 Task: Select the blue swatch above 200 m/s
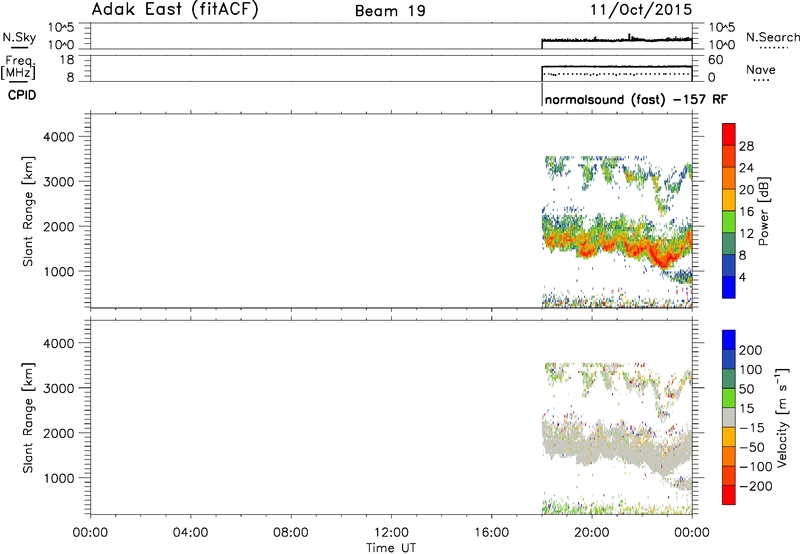click(729, 340)
